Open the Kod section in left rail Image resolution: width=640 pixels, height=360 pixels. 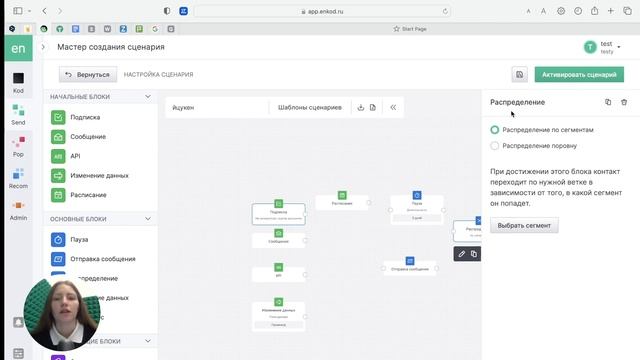point(18,83)
